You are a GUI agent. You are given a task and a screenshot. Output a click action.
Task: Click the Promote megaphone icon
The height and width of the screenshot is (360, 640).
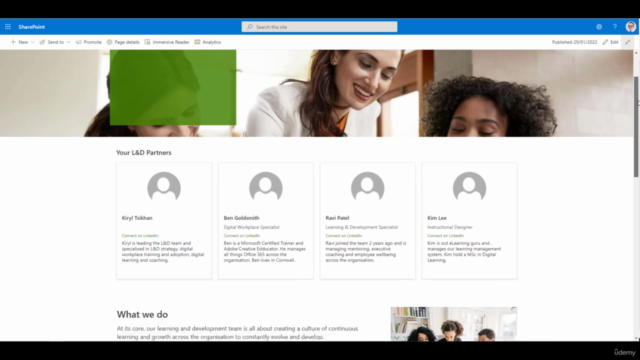tap(78, 42)
